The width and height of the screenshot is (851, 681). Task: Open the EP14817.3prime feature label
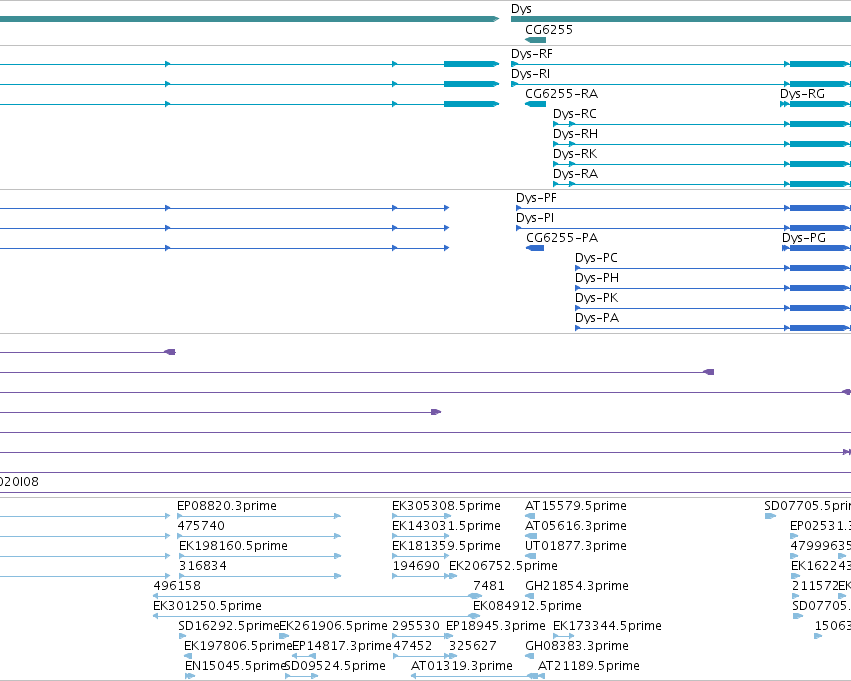[x=341, y=647]
